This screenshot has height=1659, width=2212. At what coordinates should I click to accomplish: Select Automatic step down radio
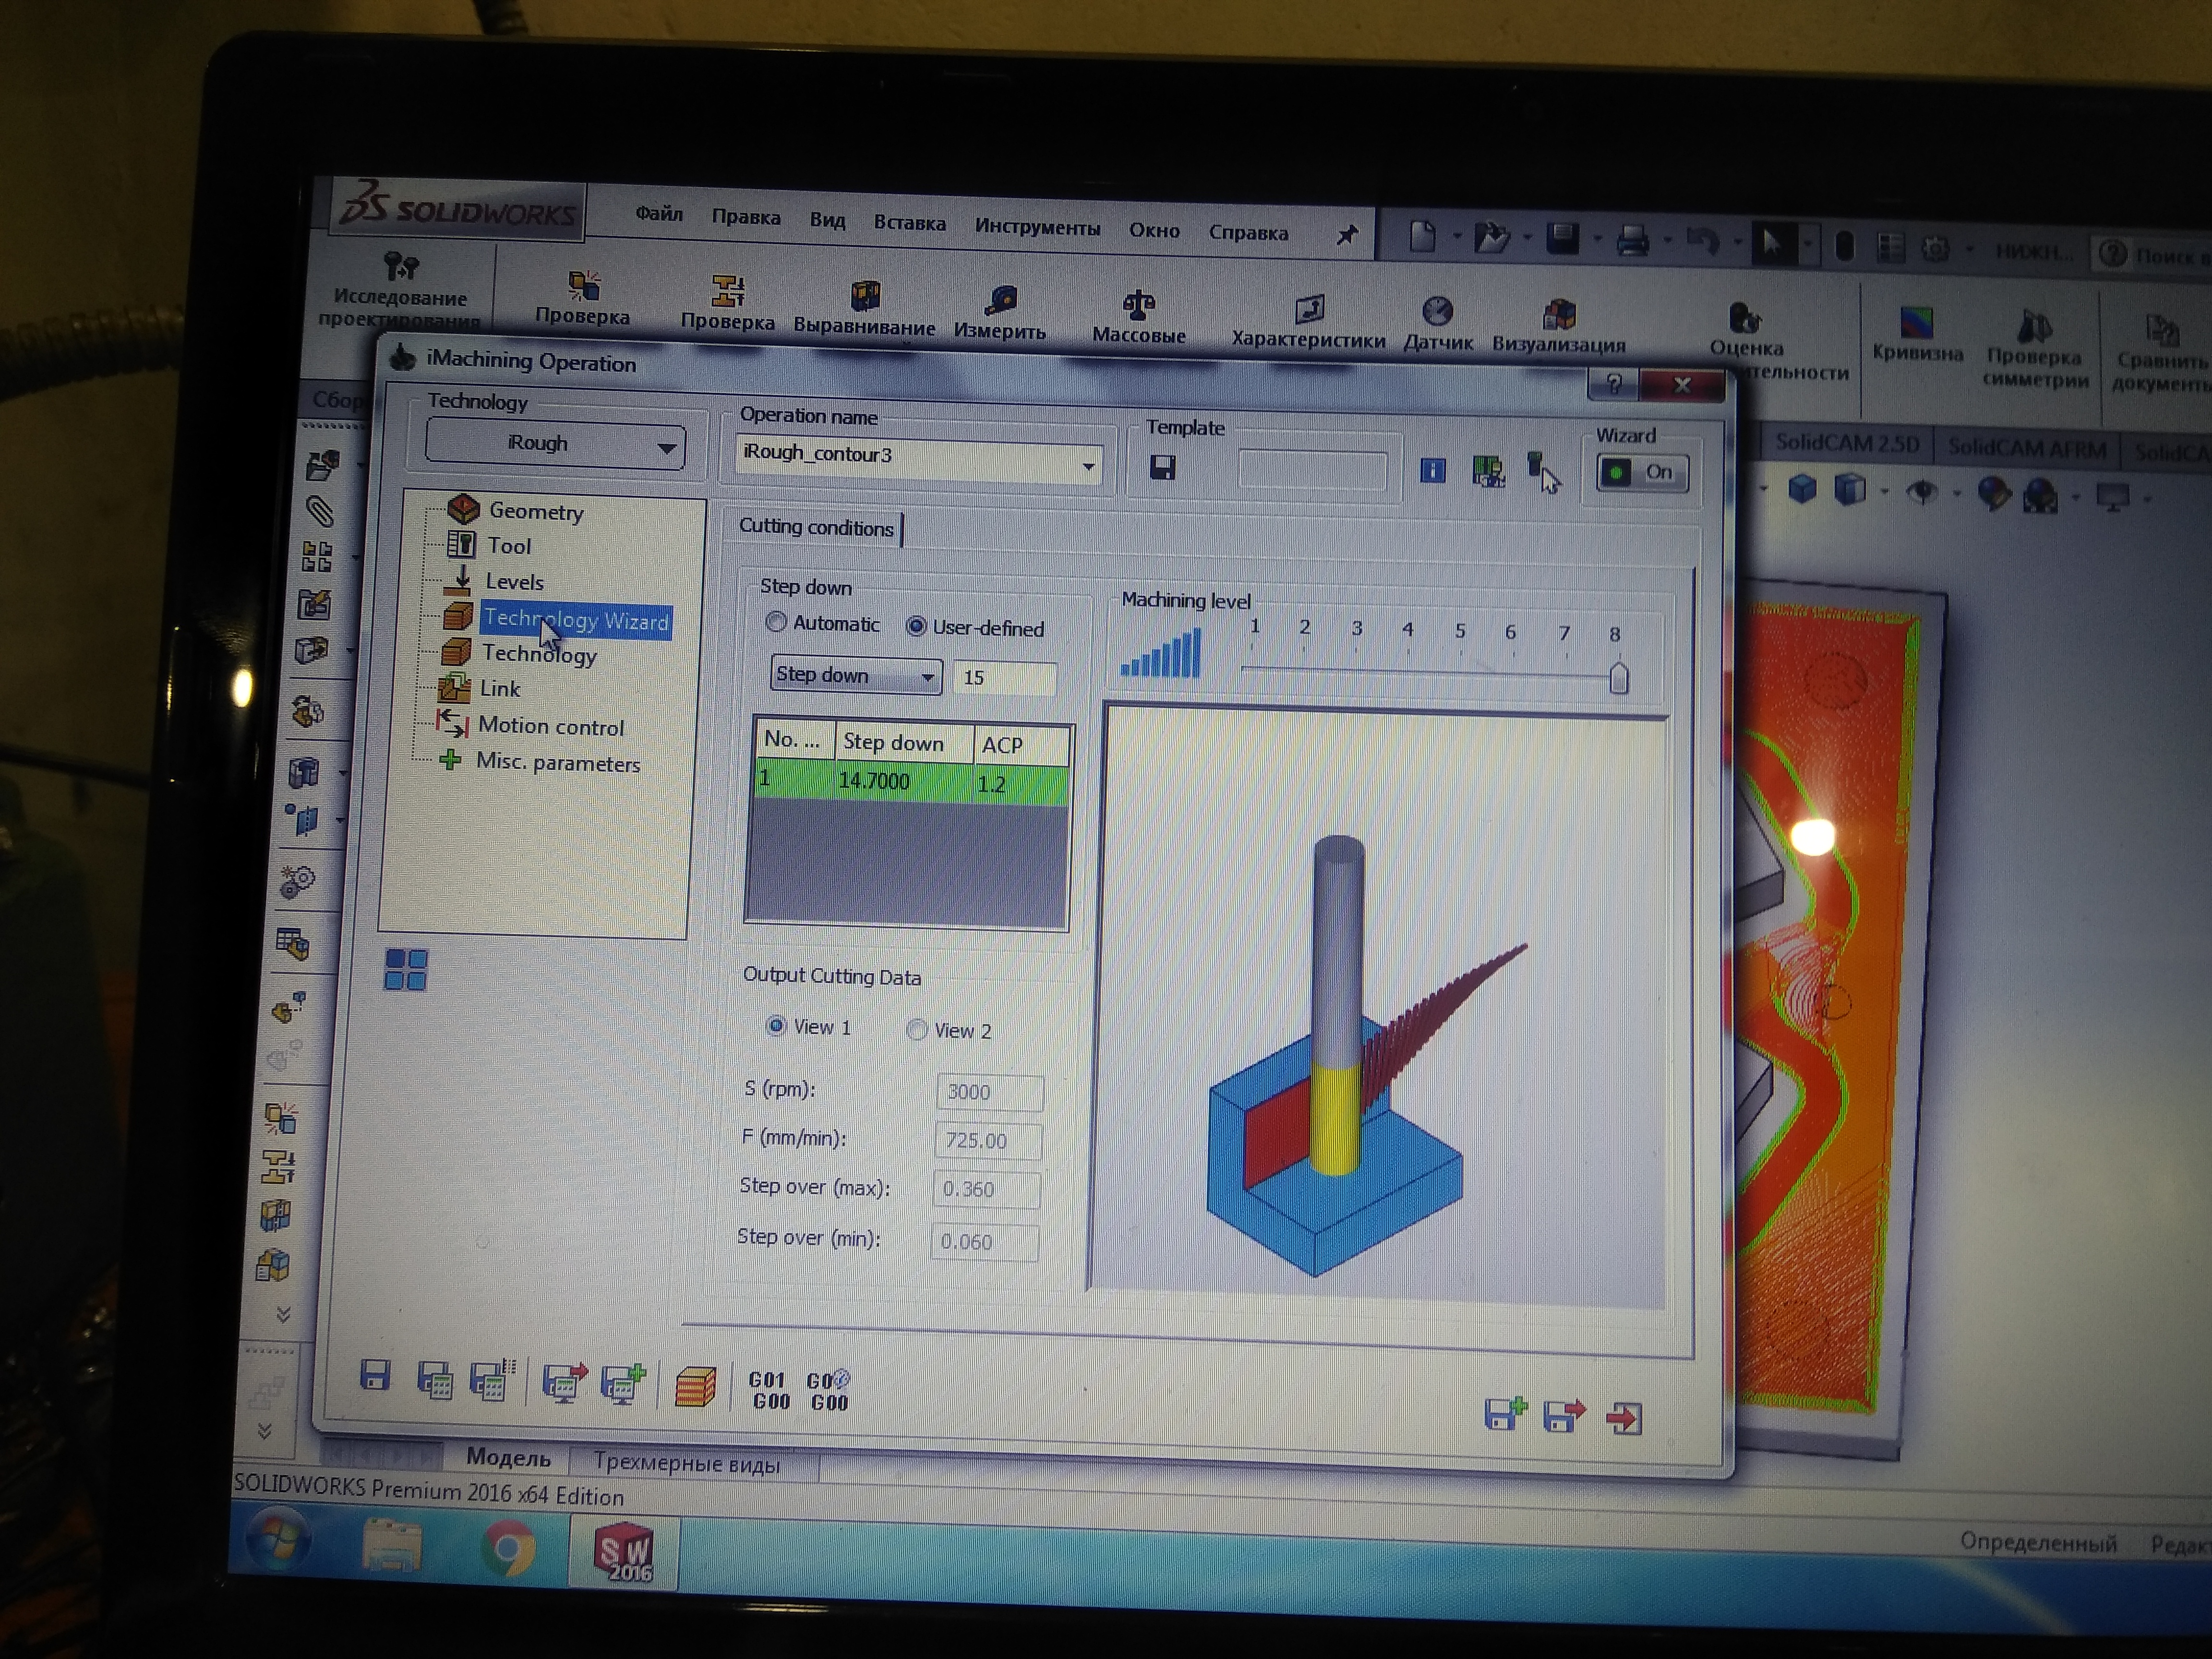776,622
